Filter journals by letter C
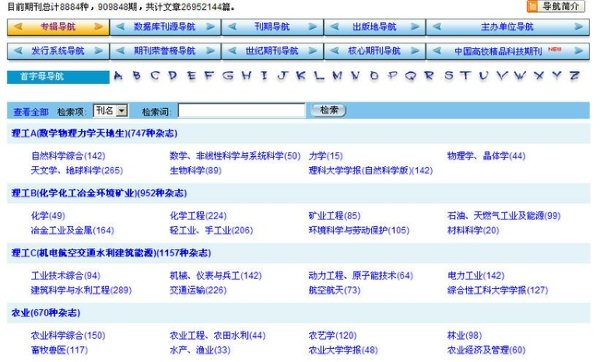600x362 pixels. 155,76
